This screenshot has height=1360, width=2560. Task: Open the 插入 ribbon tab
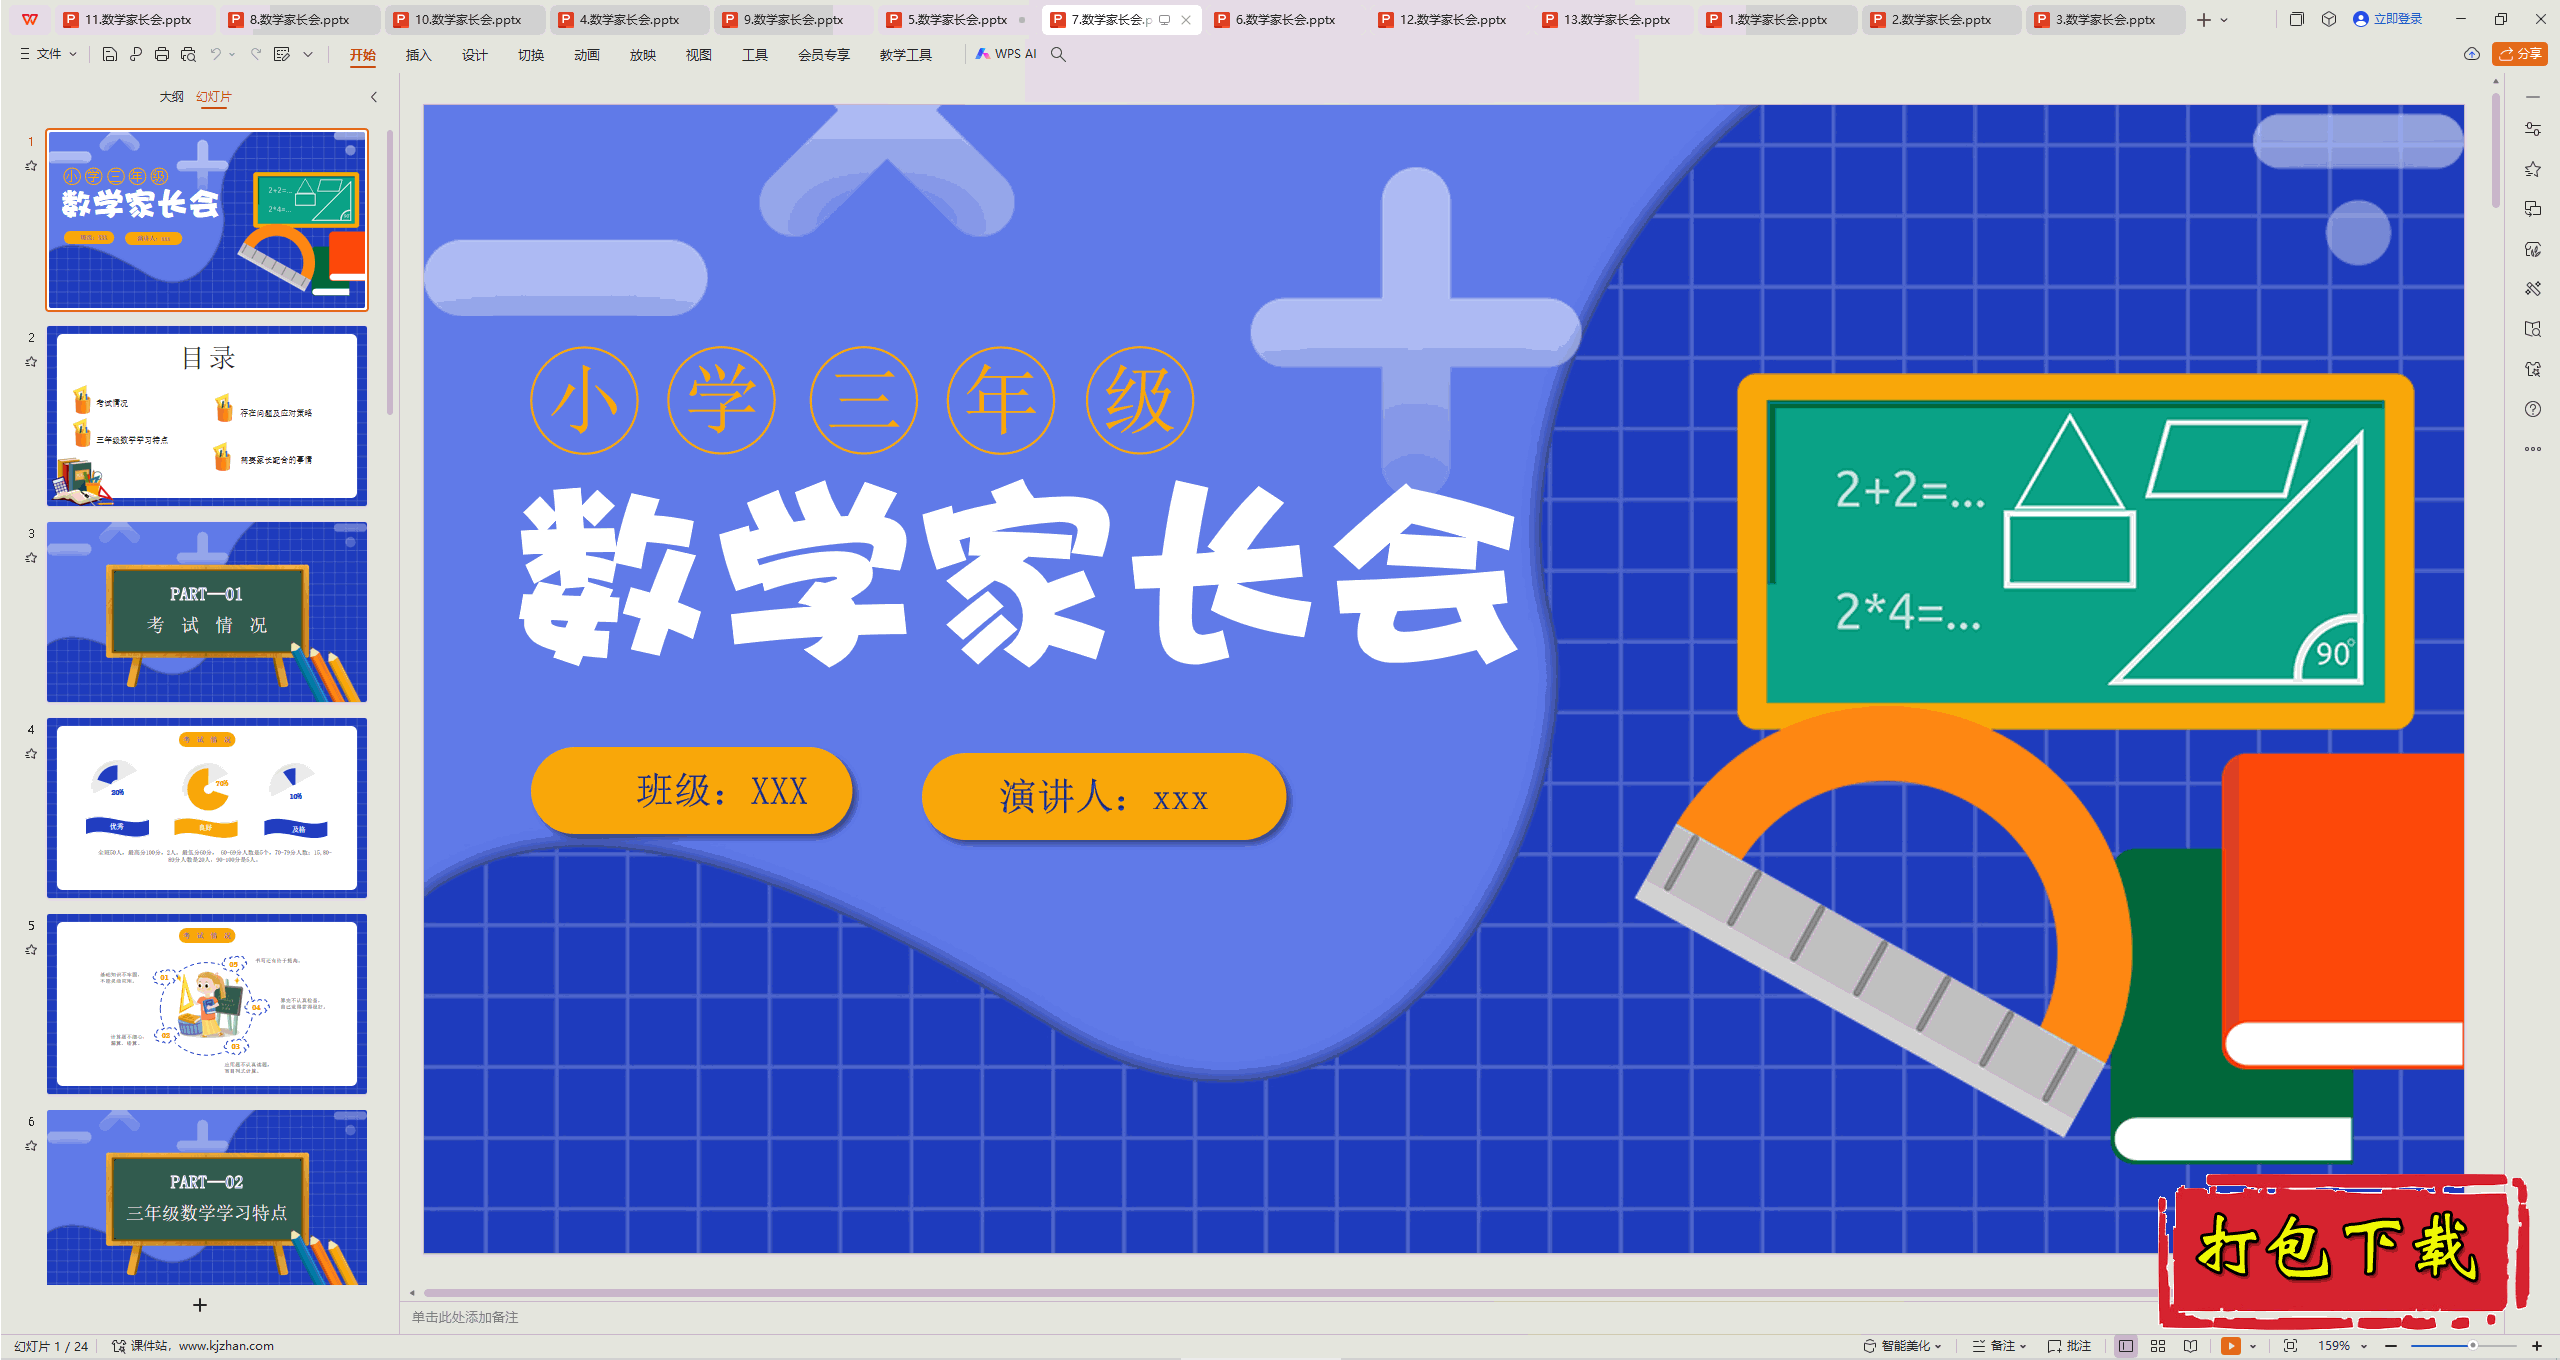pos(418,55)
